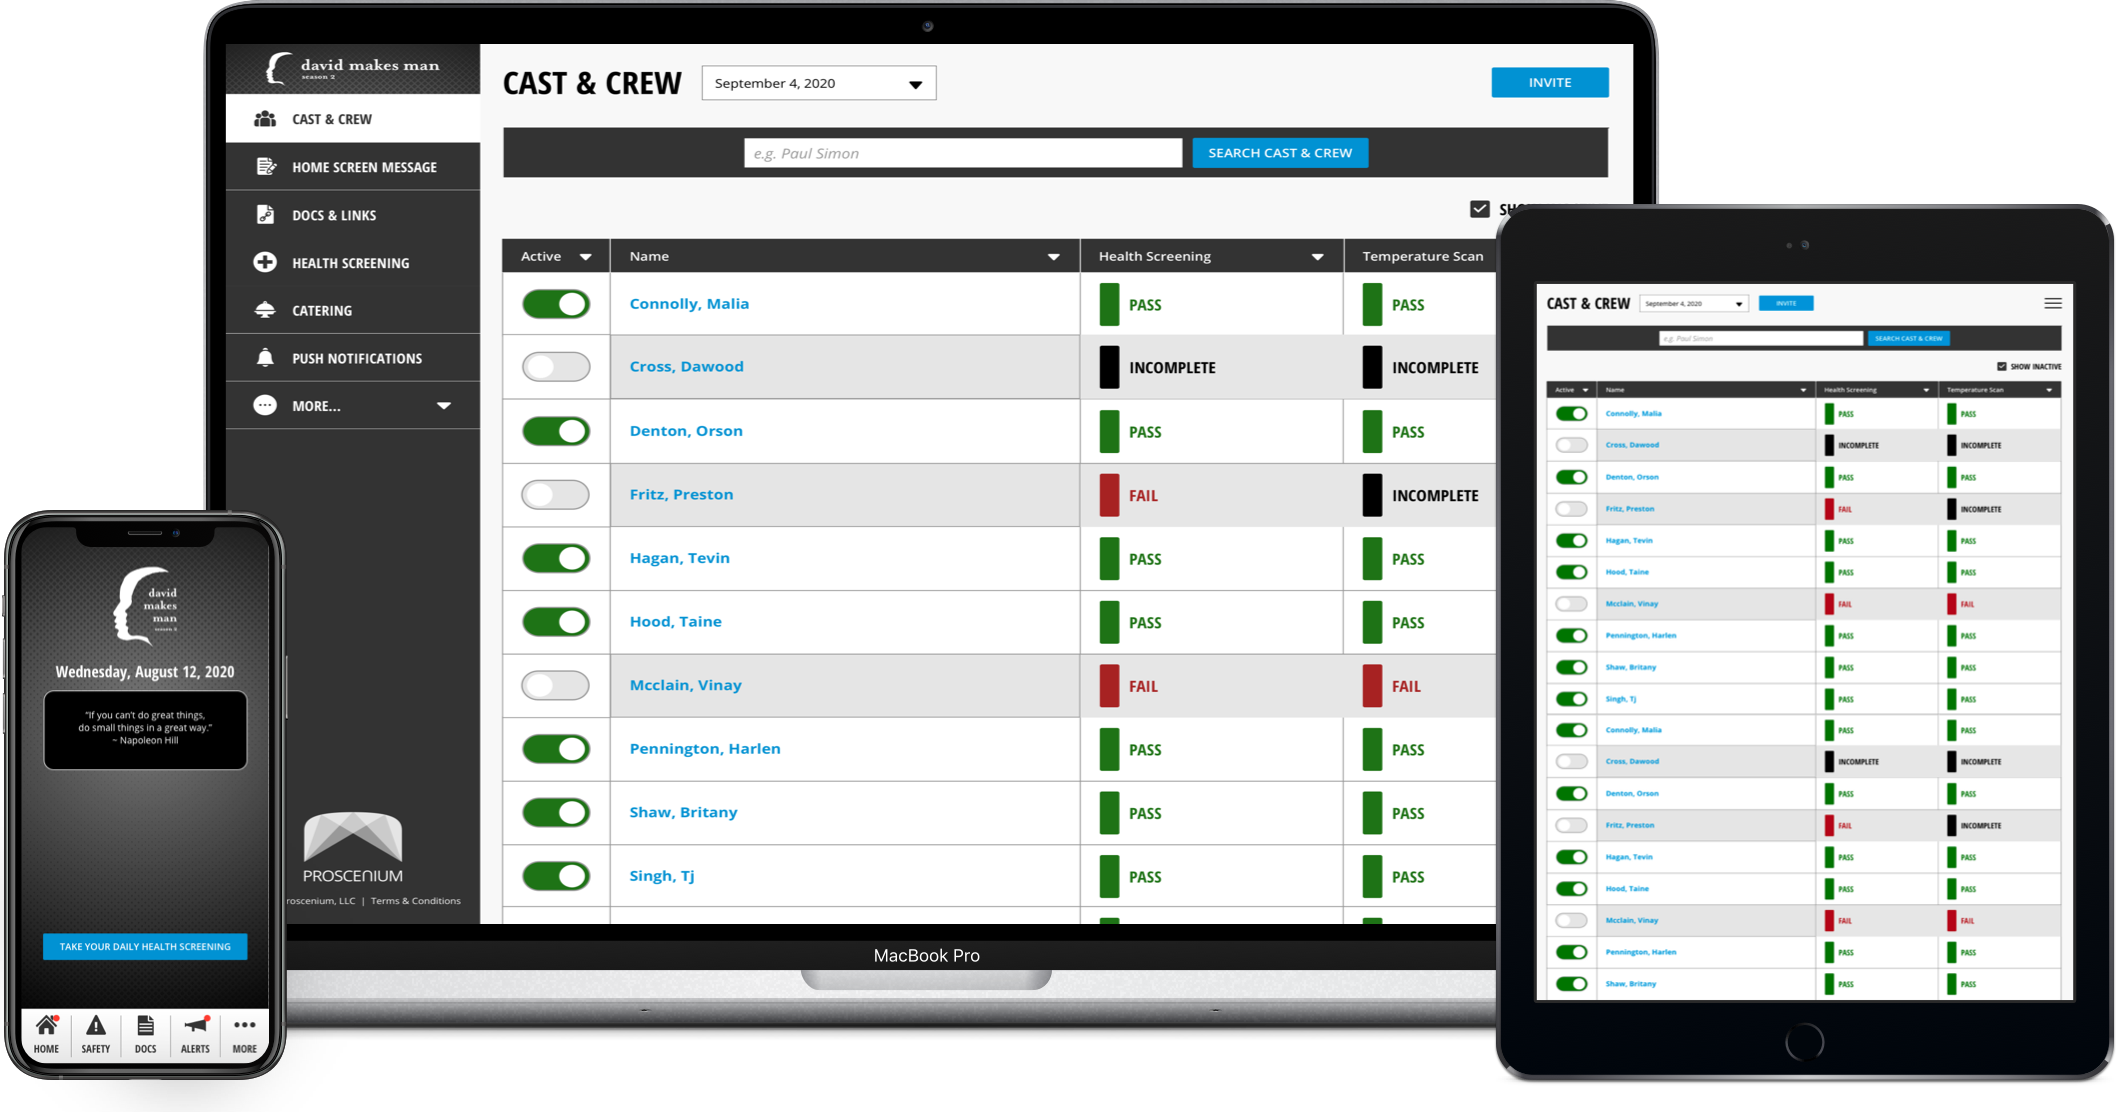Open the hamburger menu on tablet
Screen dimensions: 2122x1112
[x=2053, y=303]
